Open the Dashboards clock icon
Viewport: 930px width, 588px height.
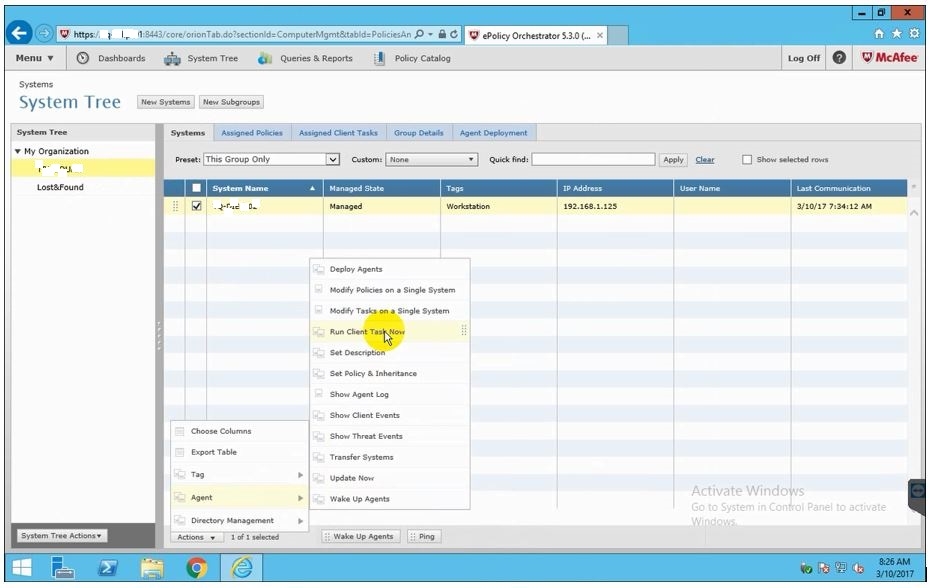[x=83, y=59]
